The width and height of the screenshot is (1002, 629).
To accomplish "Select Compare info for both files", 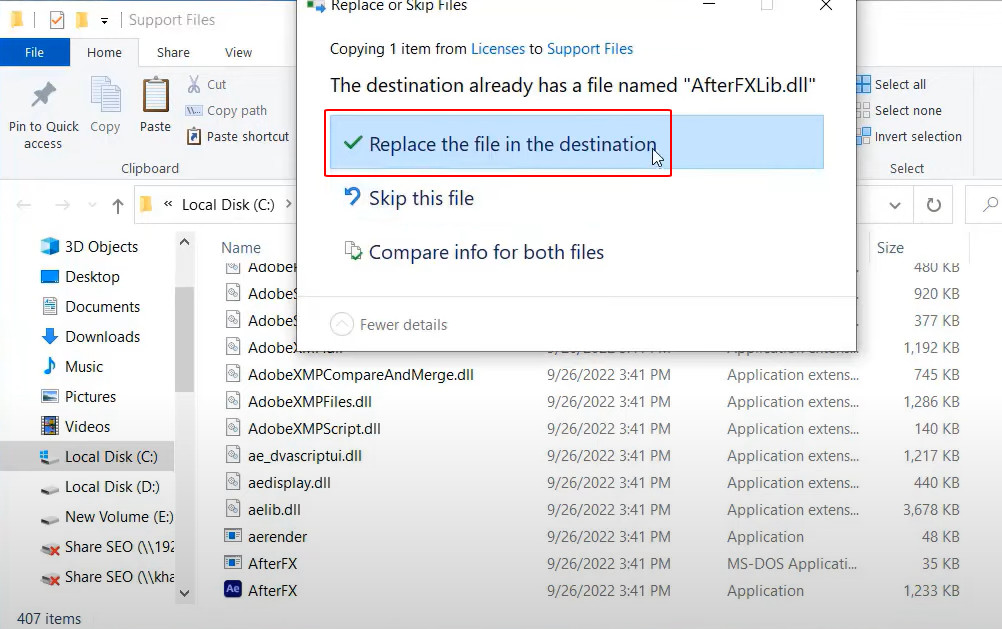I will click(x=486, y=252).
